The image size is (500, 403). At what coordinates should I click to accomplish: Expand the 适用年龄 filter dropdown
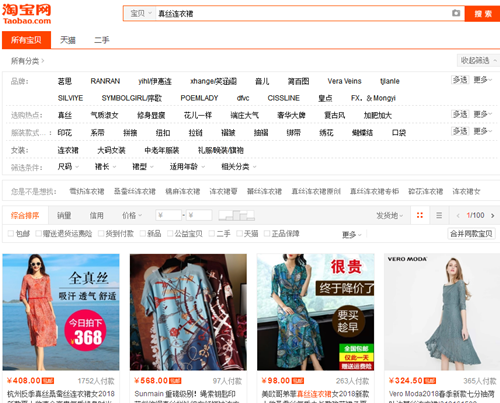coord(187,167)
